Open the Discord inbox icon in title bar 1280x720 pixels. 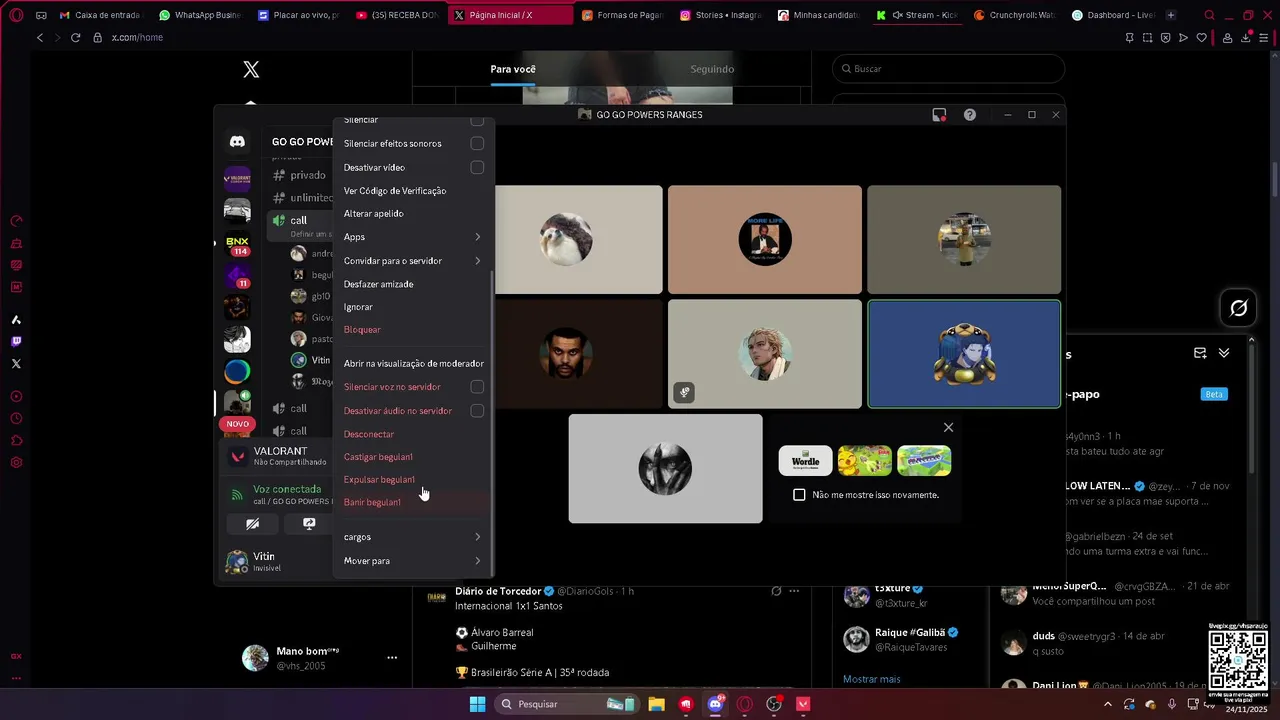point(939,115)
